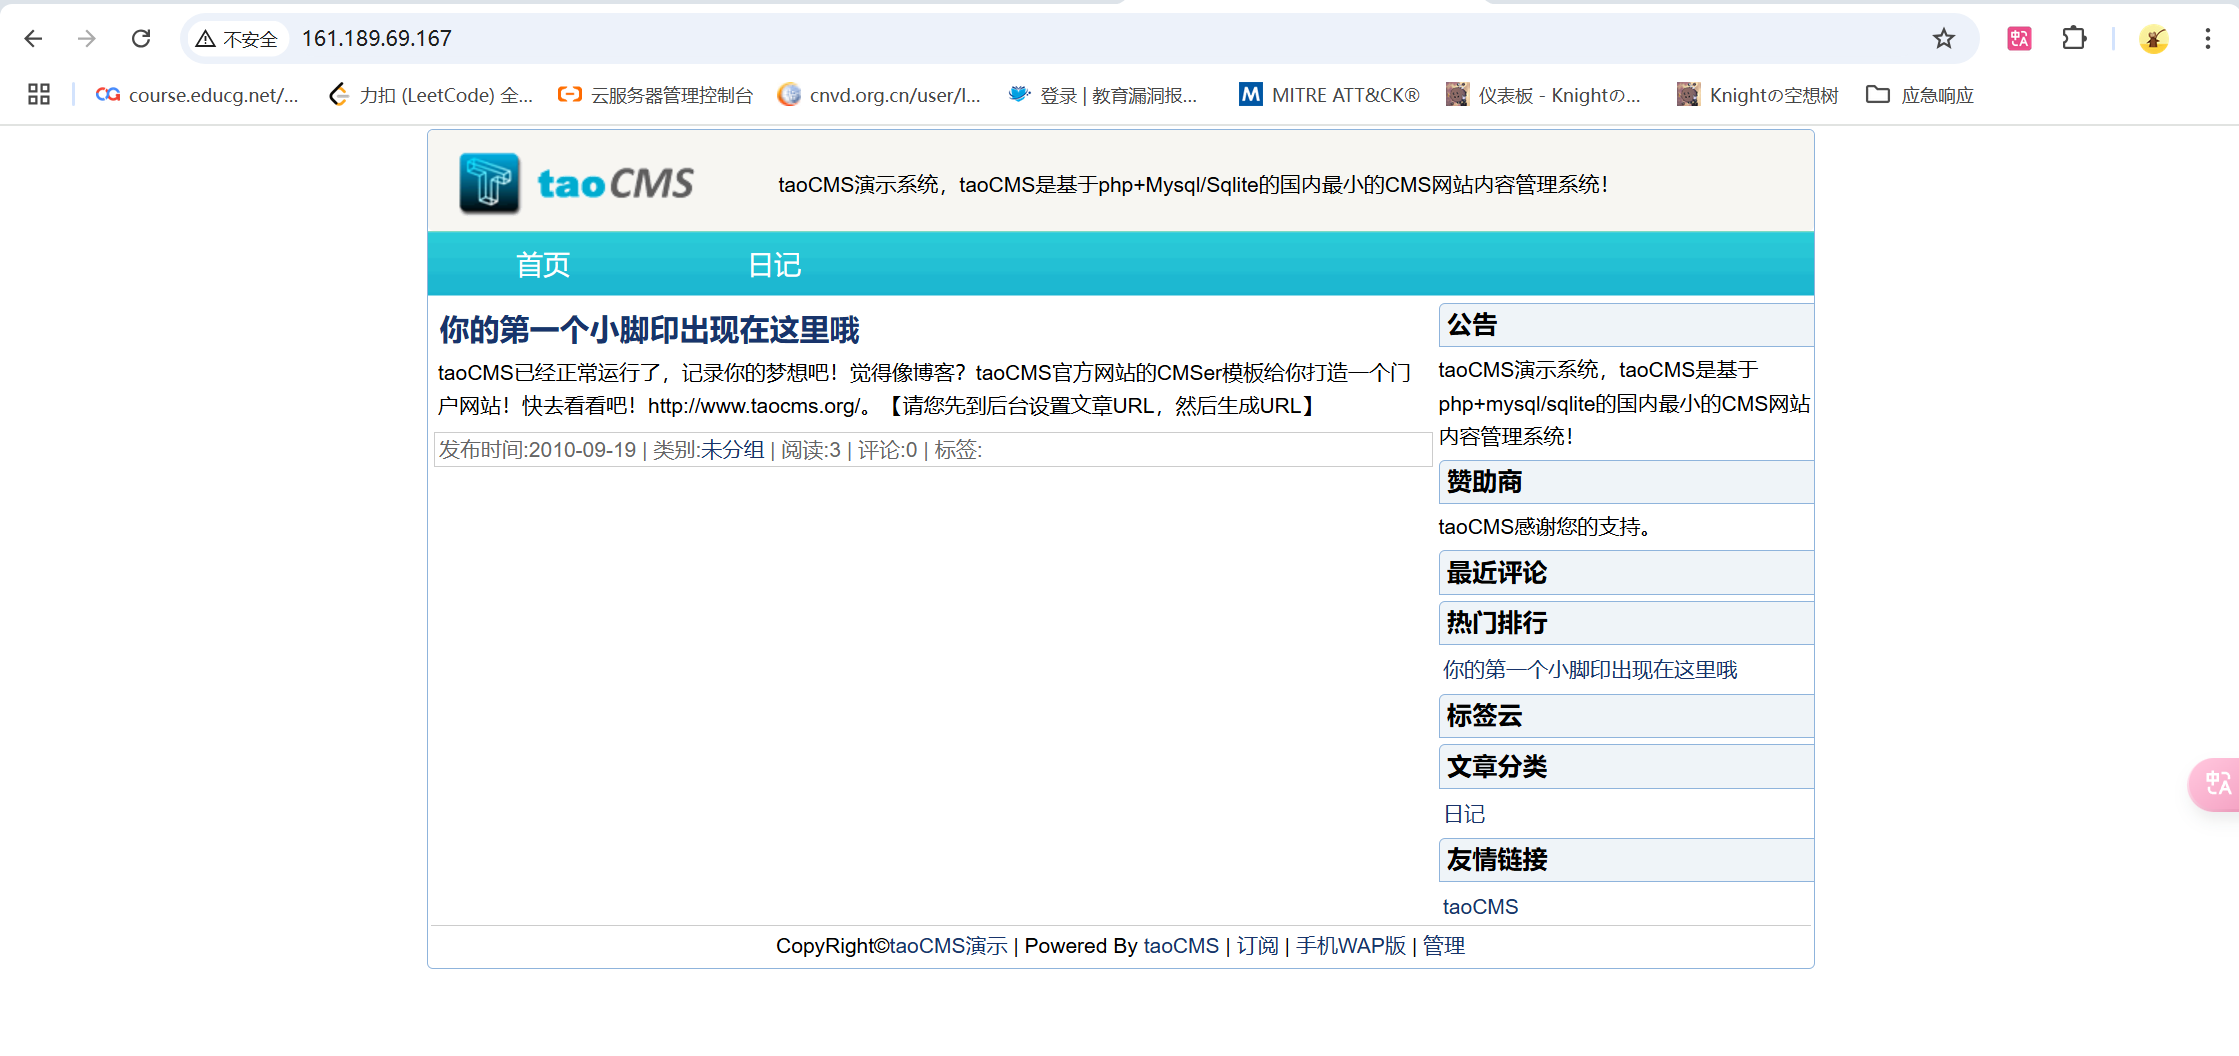
Task: Open the Knightの空想树 bookmark
Action: pyautogui.click(x=1758, y=95)
